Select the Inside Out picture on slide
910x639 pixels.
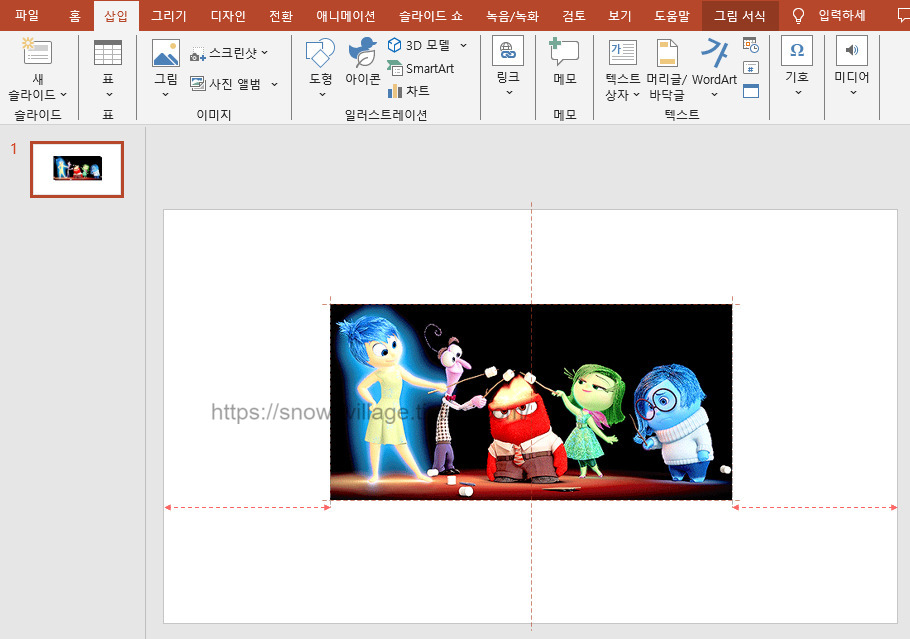click(531, 402)
